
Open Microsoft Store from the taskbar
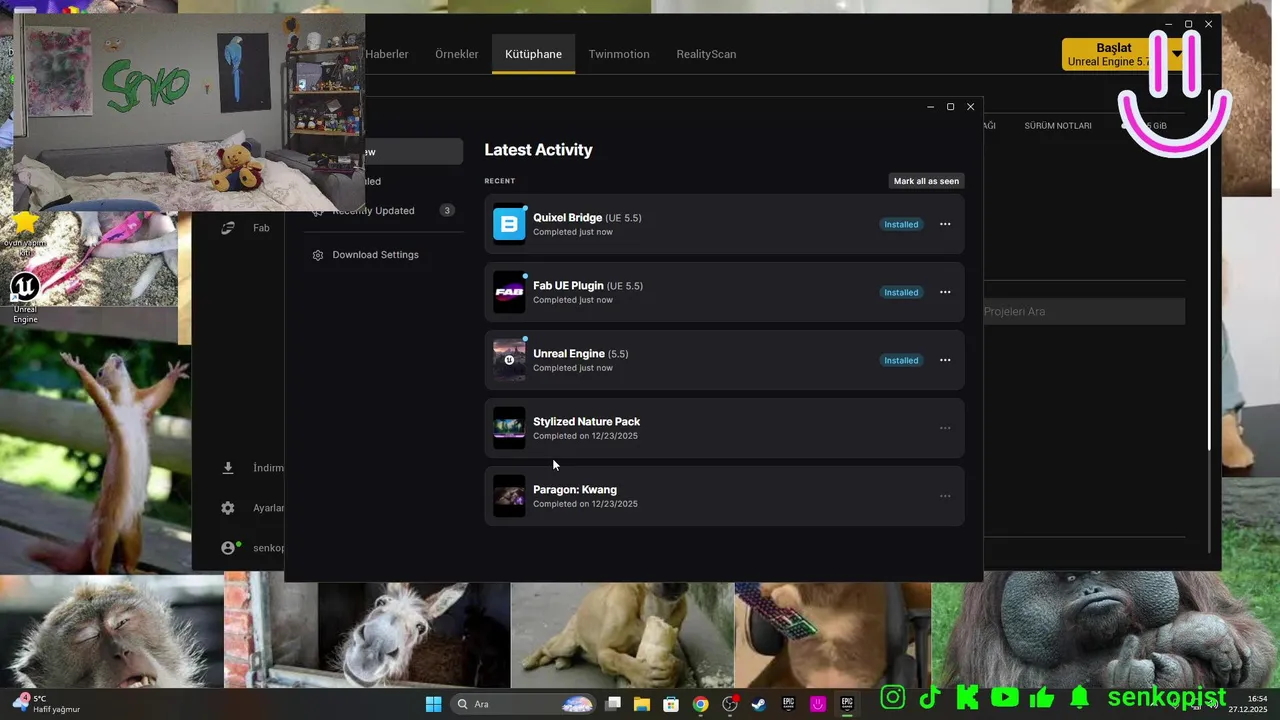[x=671, y=704]
